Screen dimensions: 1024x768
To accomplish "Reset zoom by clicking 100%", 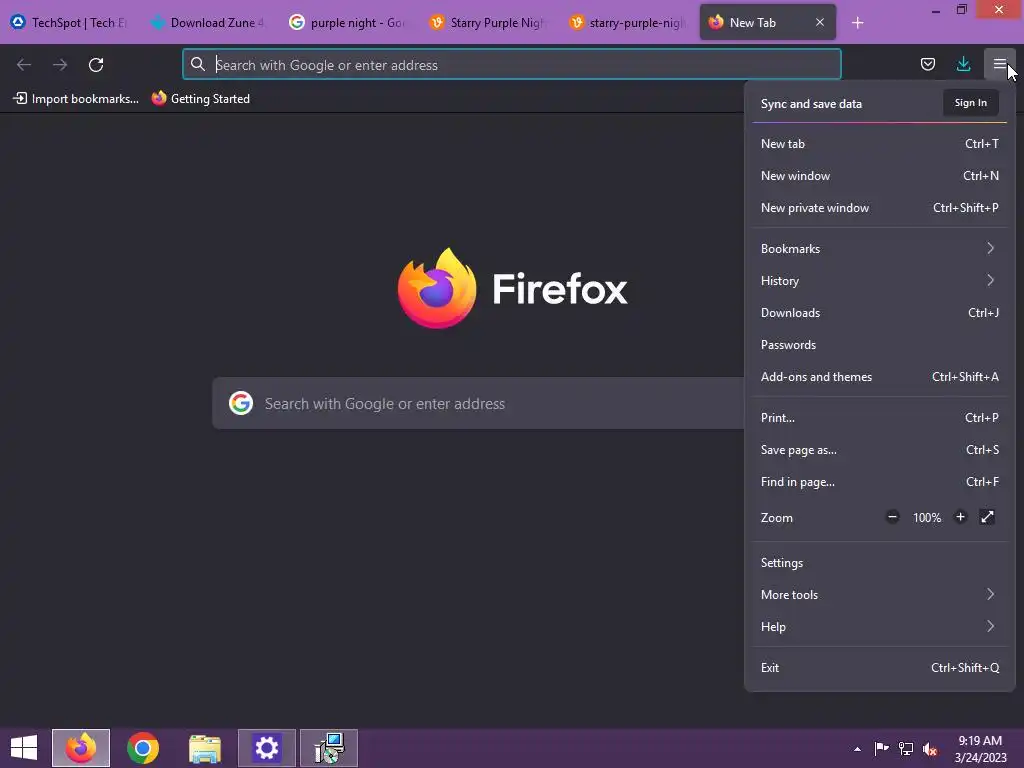I will 927,518.
